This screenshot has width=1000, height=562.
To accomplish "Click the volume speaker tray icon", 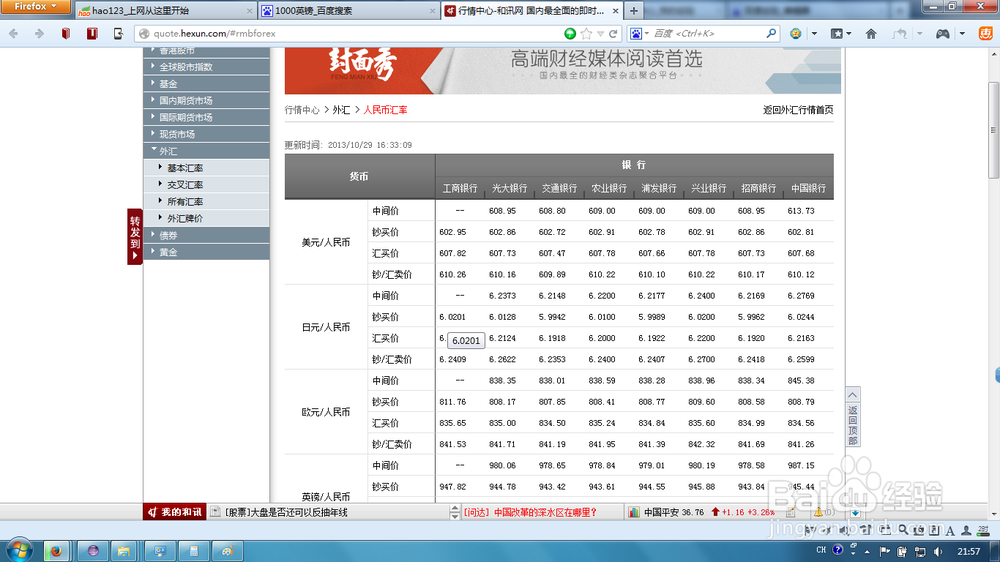I will click(x=938, y=551).
